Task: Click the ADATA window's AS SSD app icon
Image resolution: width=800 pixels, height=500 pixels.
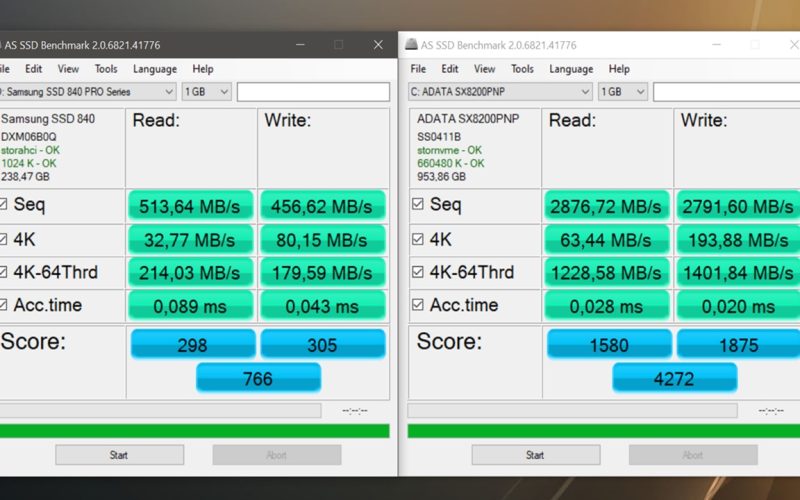Action: coord(411,44)
